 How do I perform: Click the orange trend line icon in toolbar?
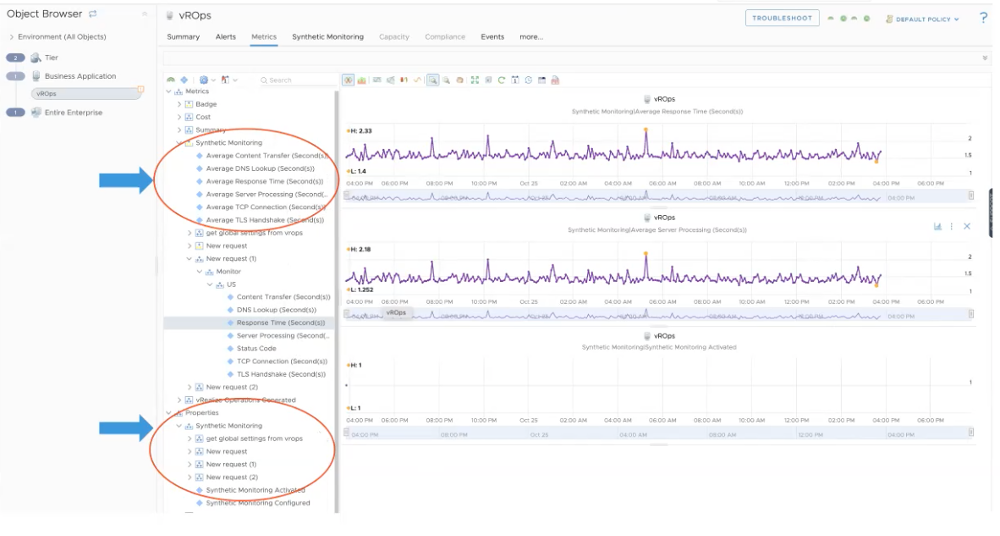(417, 80)
